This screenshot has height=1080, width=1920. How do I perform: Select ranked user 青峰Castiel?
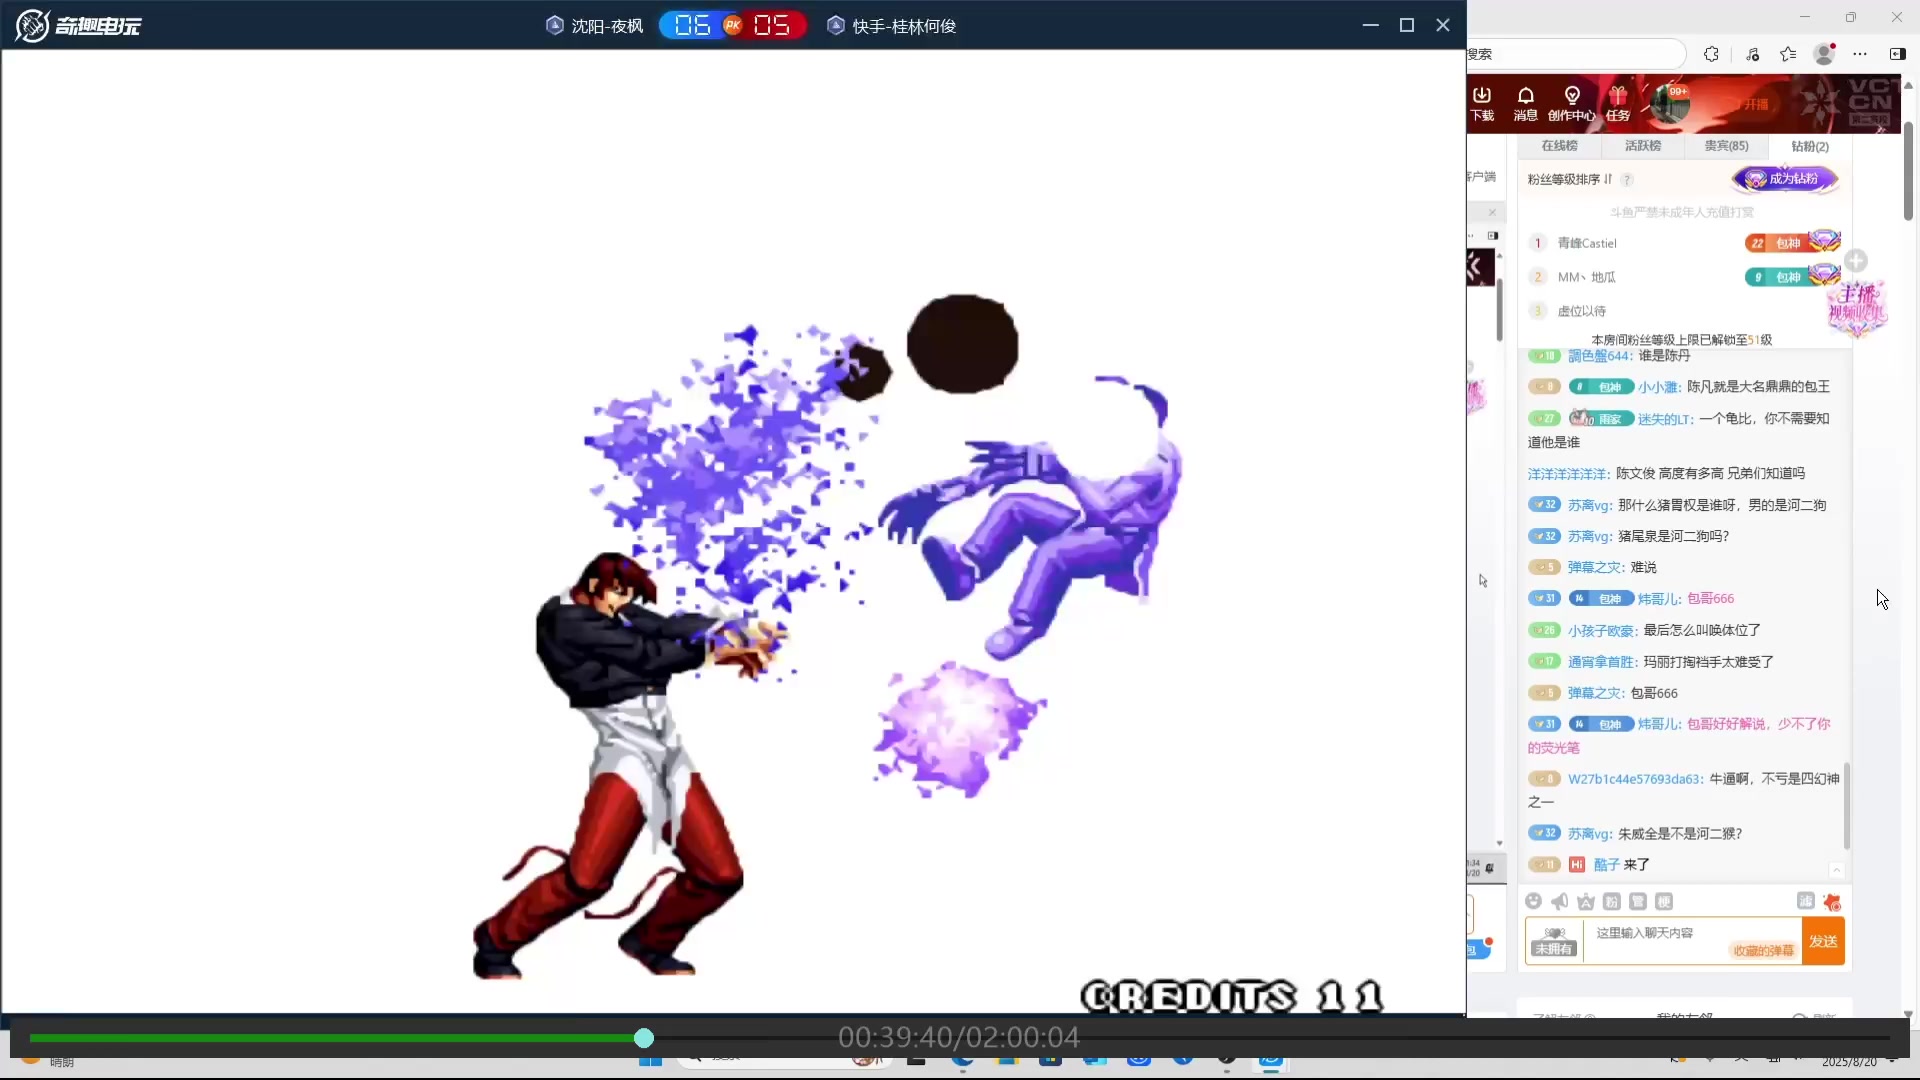click(x=1587, y=243)
